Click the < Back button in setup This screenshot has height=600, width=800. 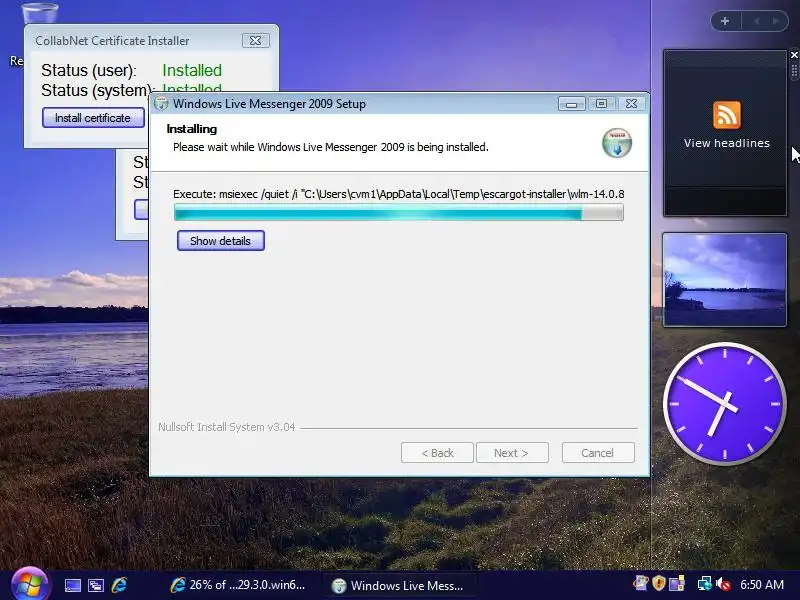point(437,453)
